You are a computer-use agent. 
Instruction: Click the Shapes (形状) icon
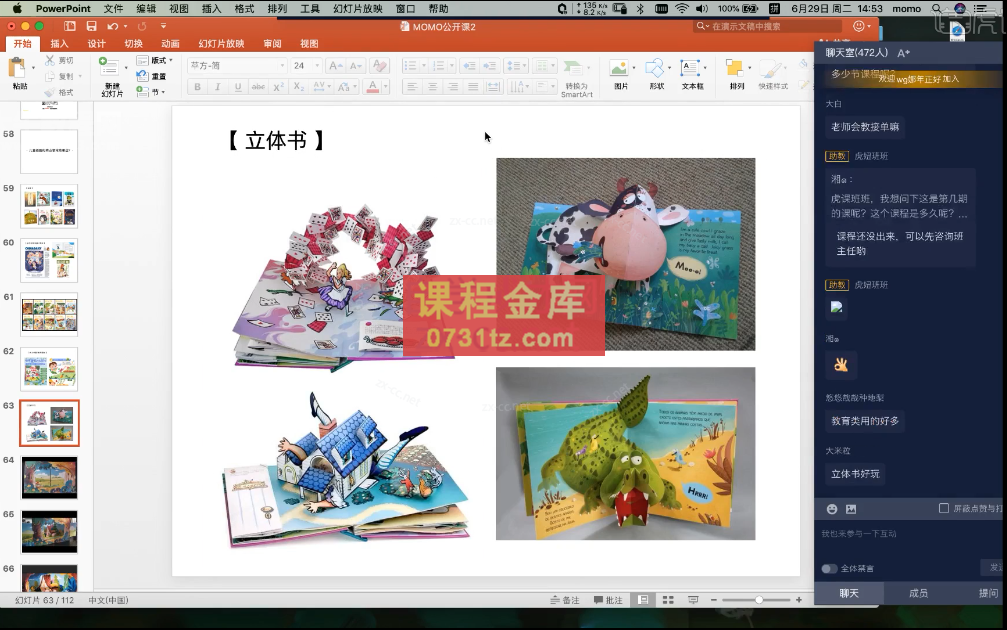click(654, 68)
